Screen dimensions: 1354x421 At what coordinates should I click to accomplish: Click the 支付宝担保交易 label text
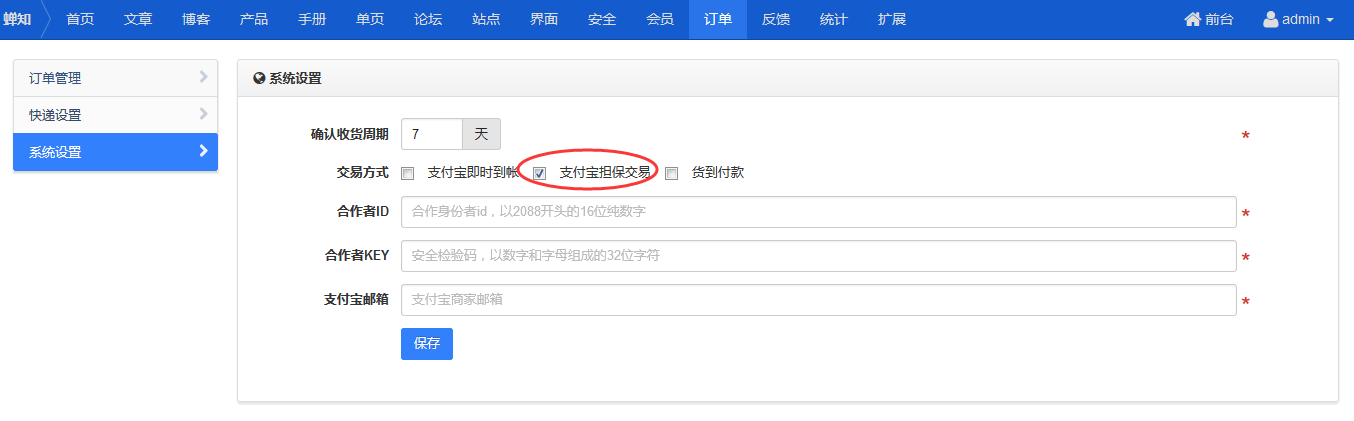pos(605,173)
